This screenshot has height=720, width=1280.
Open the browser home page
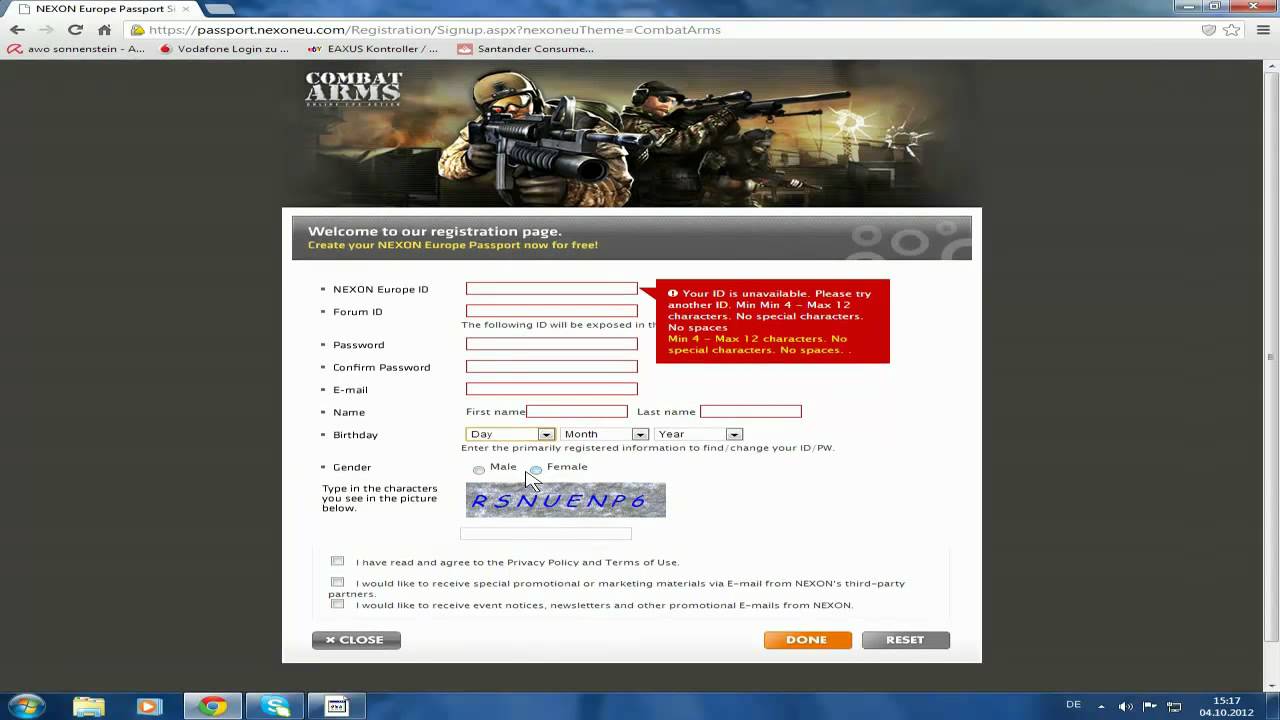coord(104,30)
